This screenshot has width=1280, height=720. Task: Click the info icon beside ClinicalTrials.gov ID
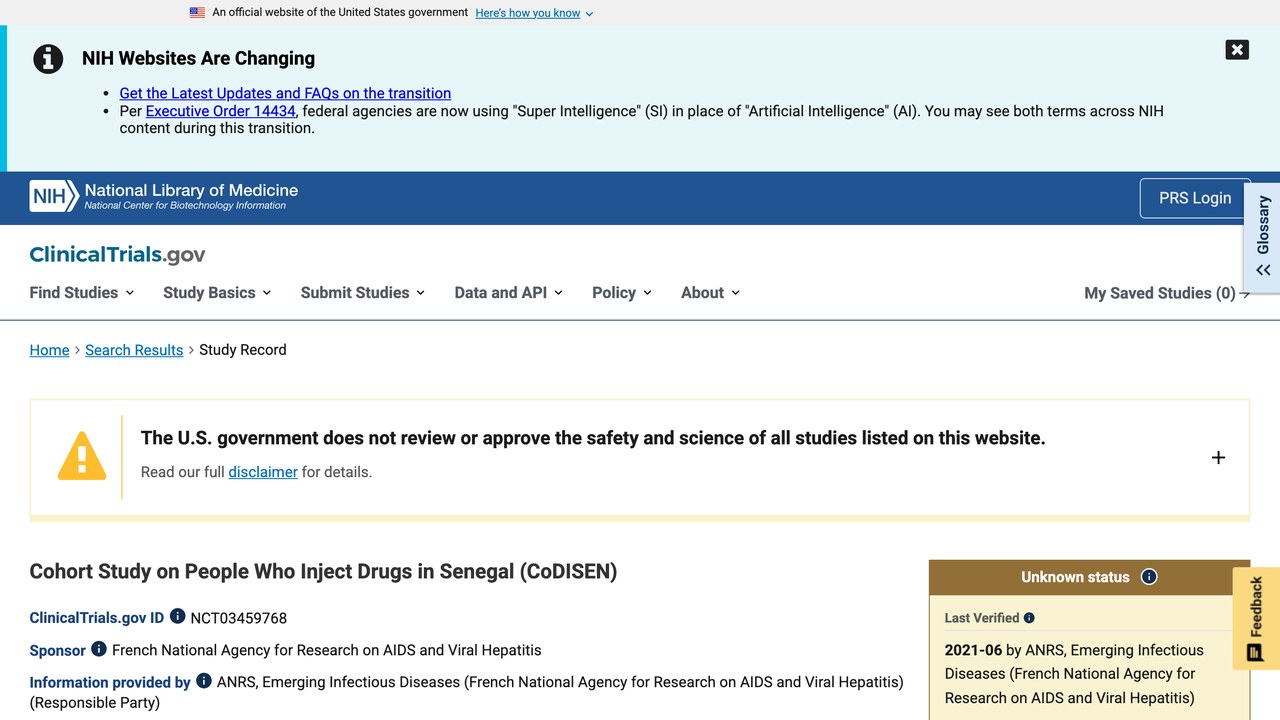(177, 617)
